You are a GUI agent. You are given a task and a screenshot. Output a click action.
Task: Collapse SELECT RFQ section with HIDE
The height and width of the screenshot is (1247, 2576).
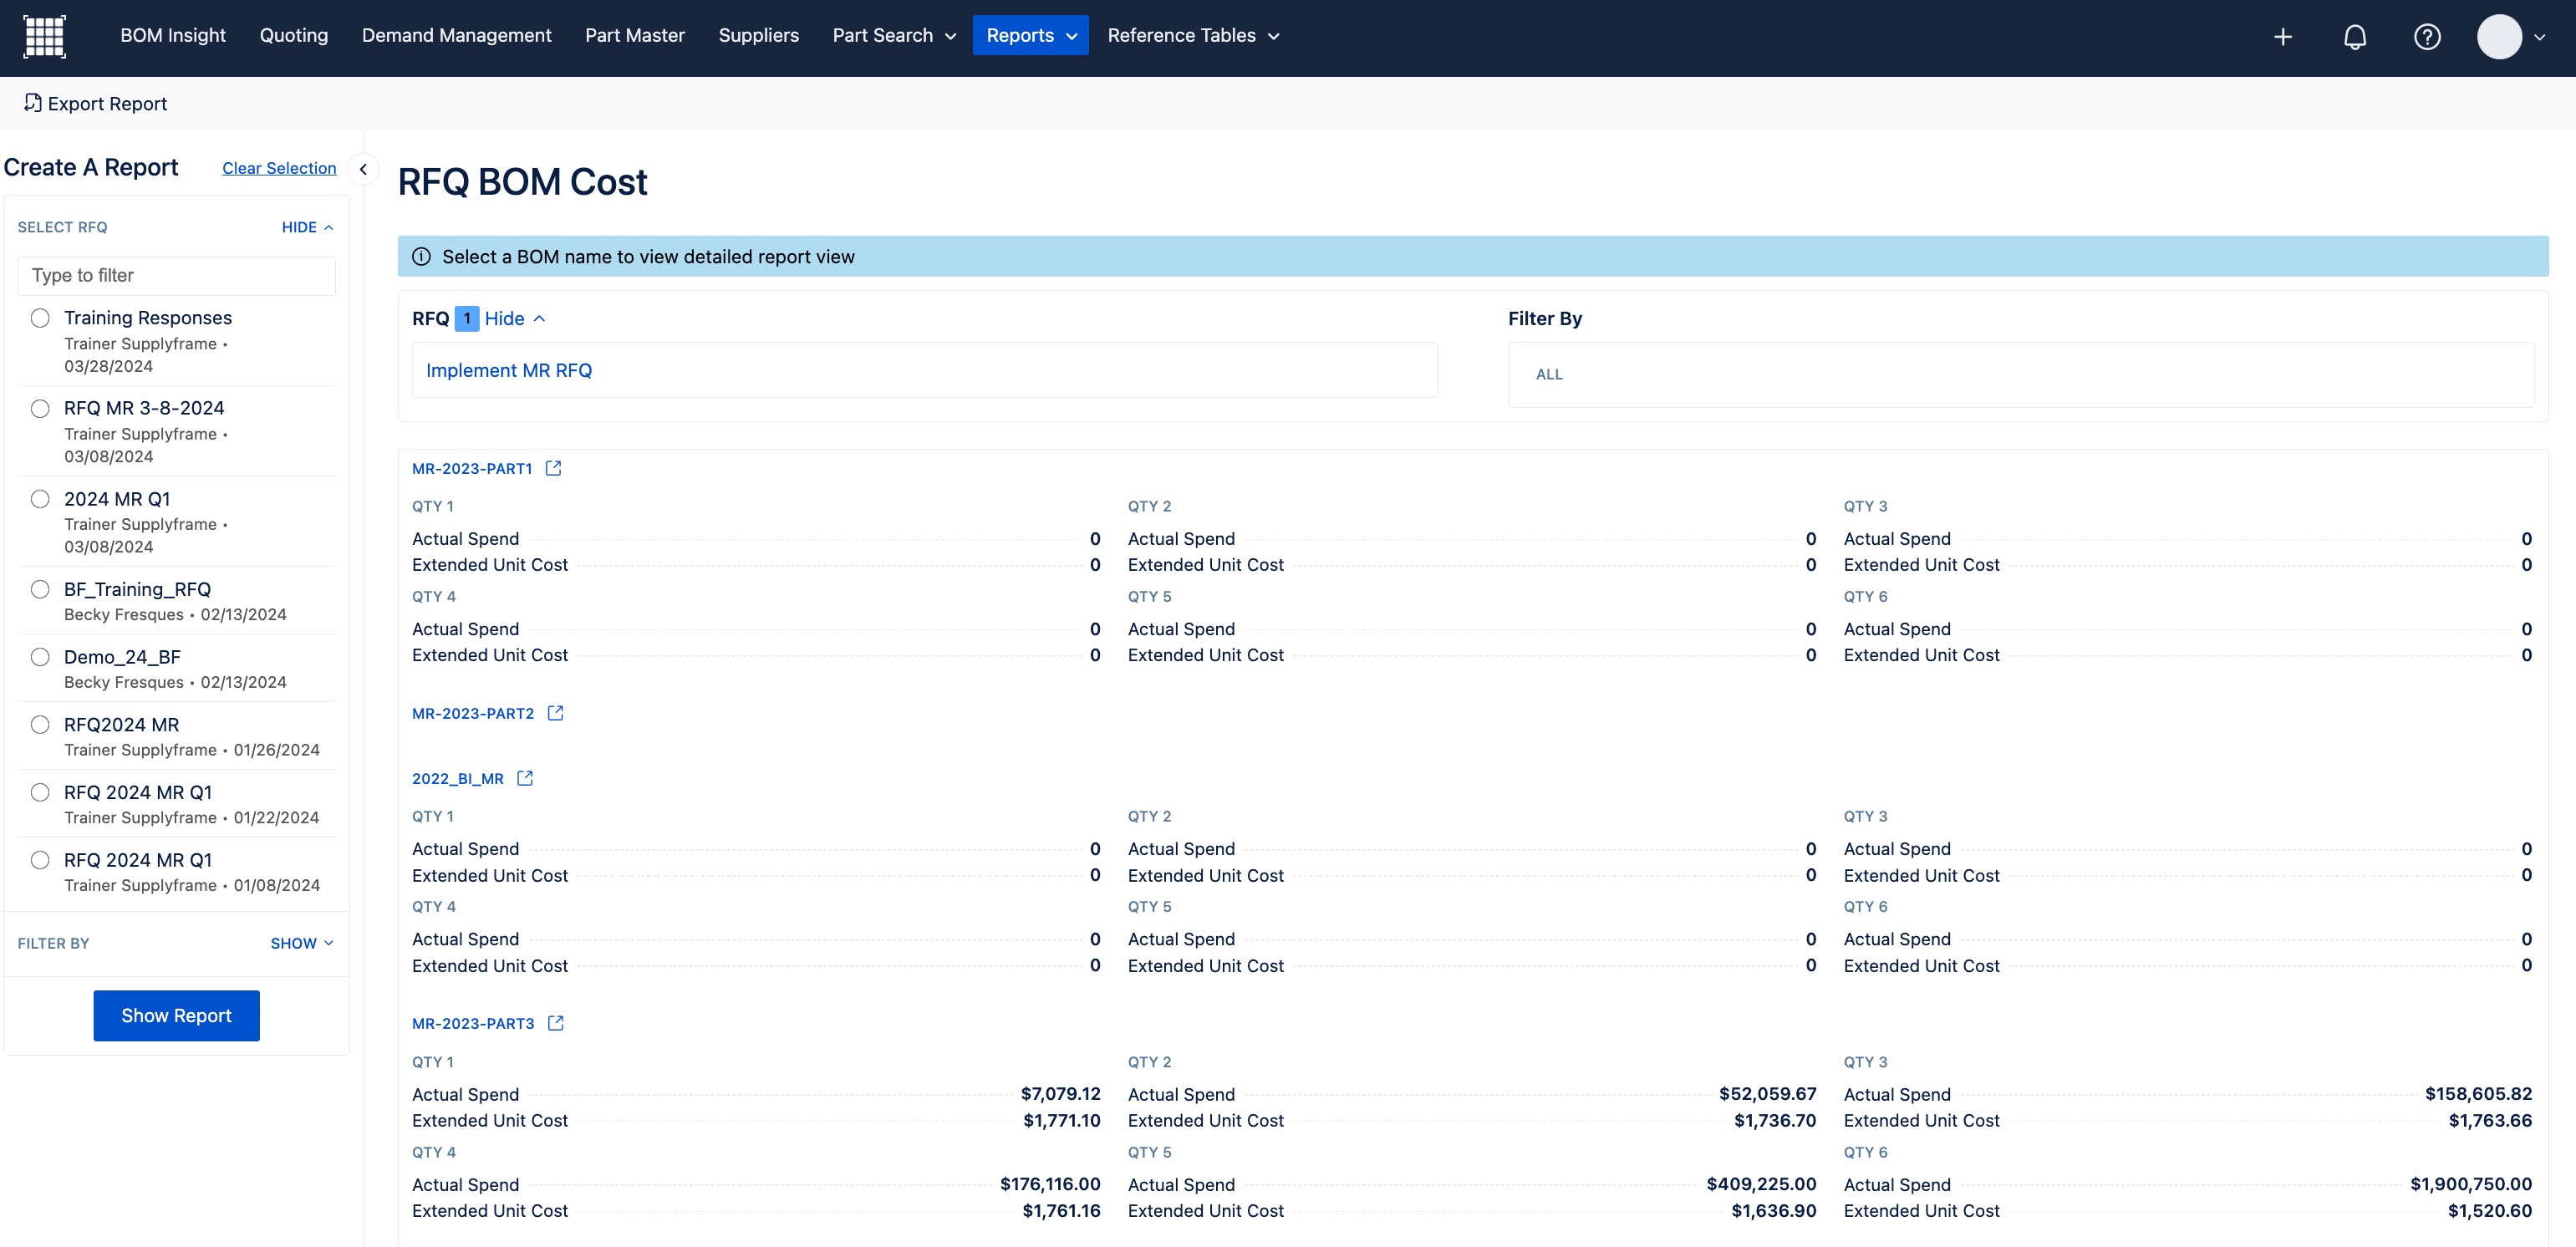click(307, 227)
